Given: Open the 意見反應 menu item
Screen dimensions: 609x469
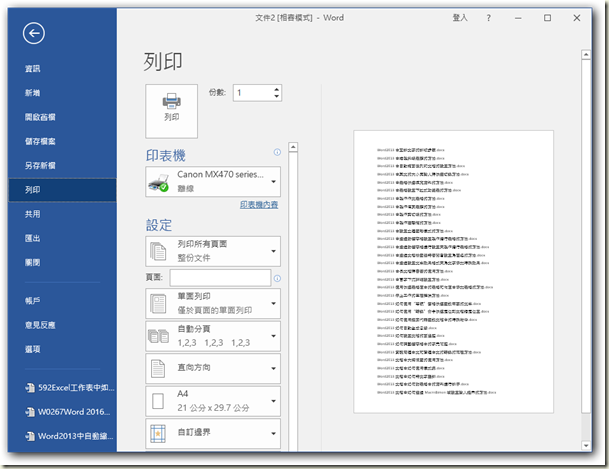Looking at the screenshot, I should 40,325.
